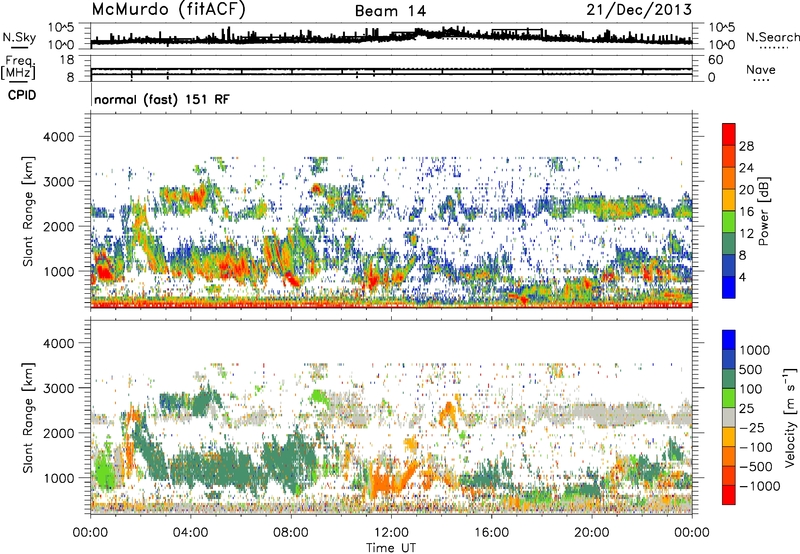This screenshot has height=554, width=800.
Task: Click the 2000 range tick of the power panel
Action: click(x=58, y=226)
